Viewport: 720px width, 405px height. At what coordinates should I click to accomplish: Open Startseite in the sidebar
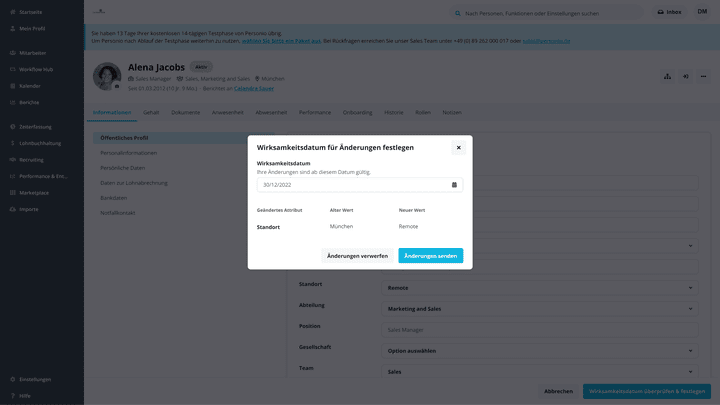coord(30,12)
